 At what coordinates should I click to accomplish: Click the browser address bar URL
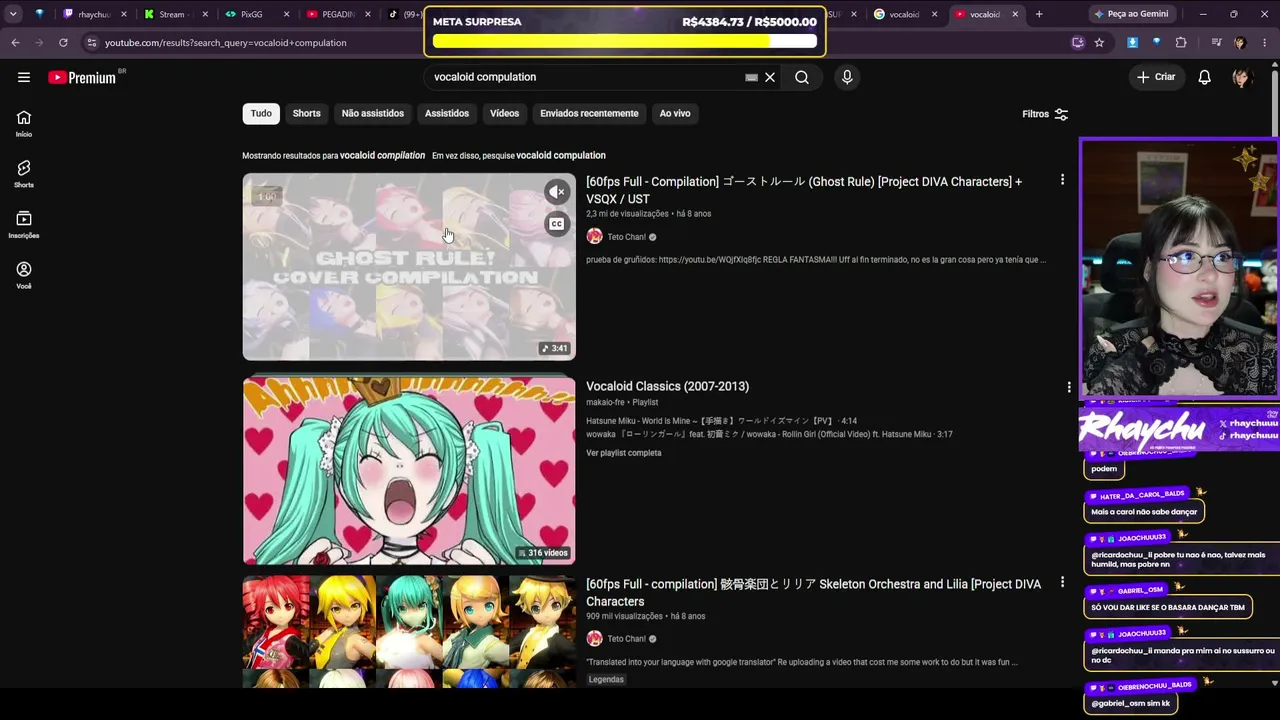[226, 43]
